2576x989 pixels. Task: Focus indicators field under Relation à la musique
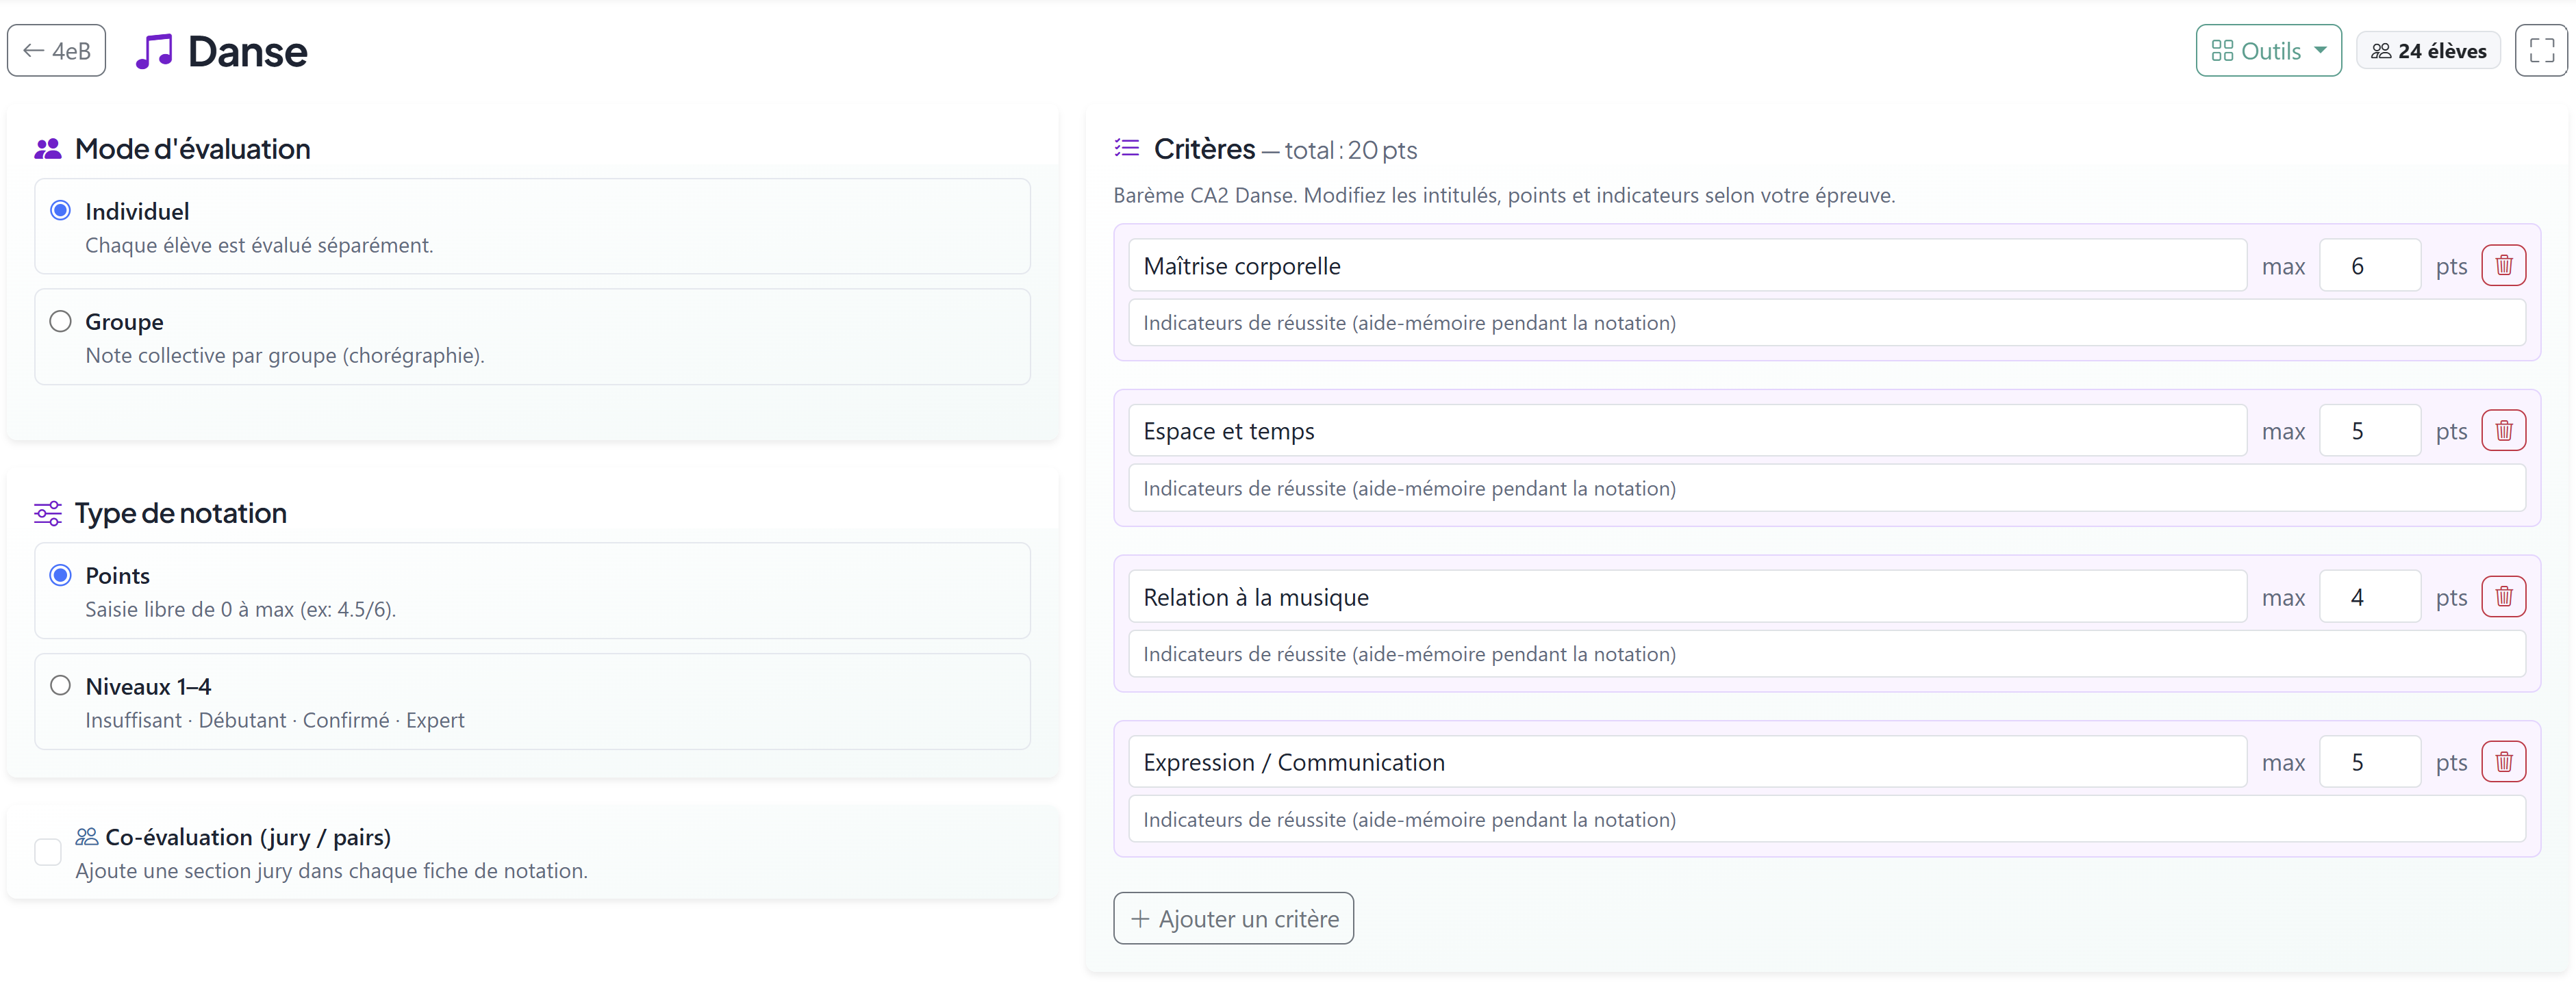click(1826, 653)
